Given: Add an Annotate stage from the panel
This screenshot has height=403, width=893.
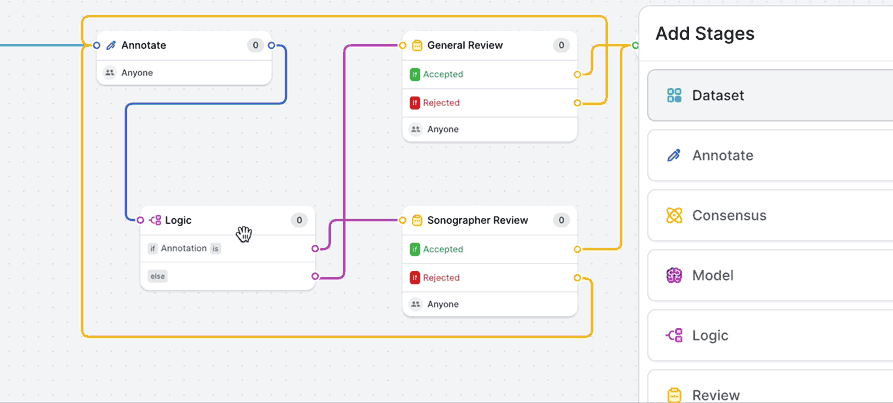Looking at the screenshot, I should pos(770,155).
